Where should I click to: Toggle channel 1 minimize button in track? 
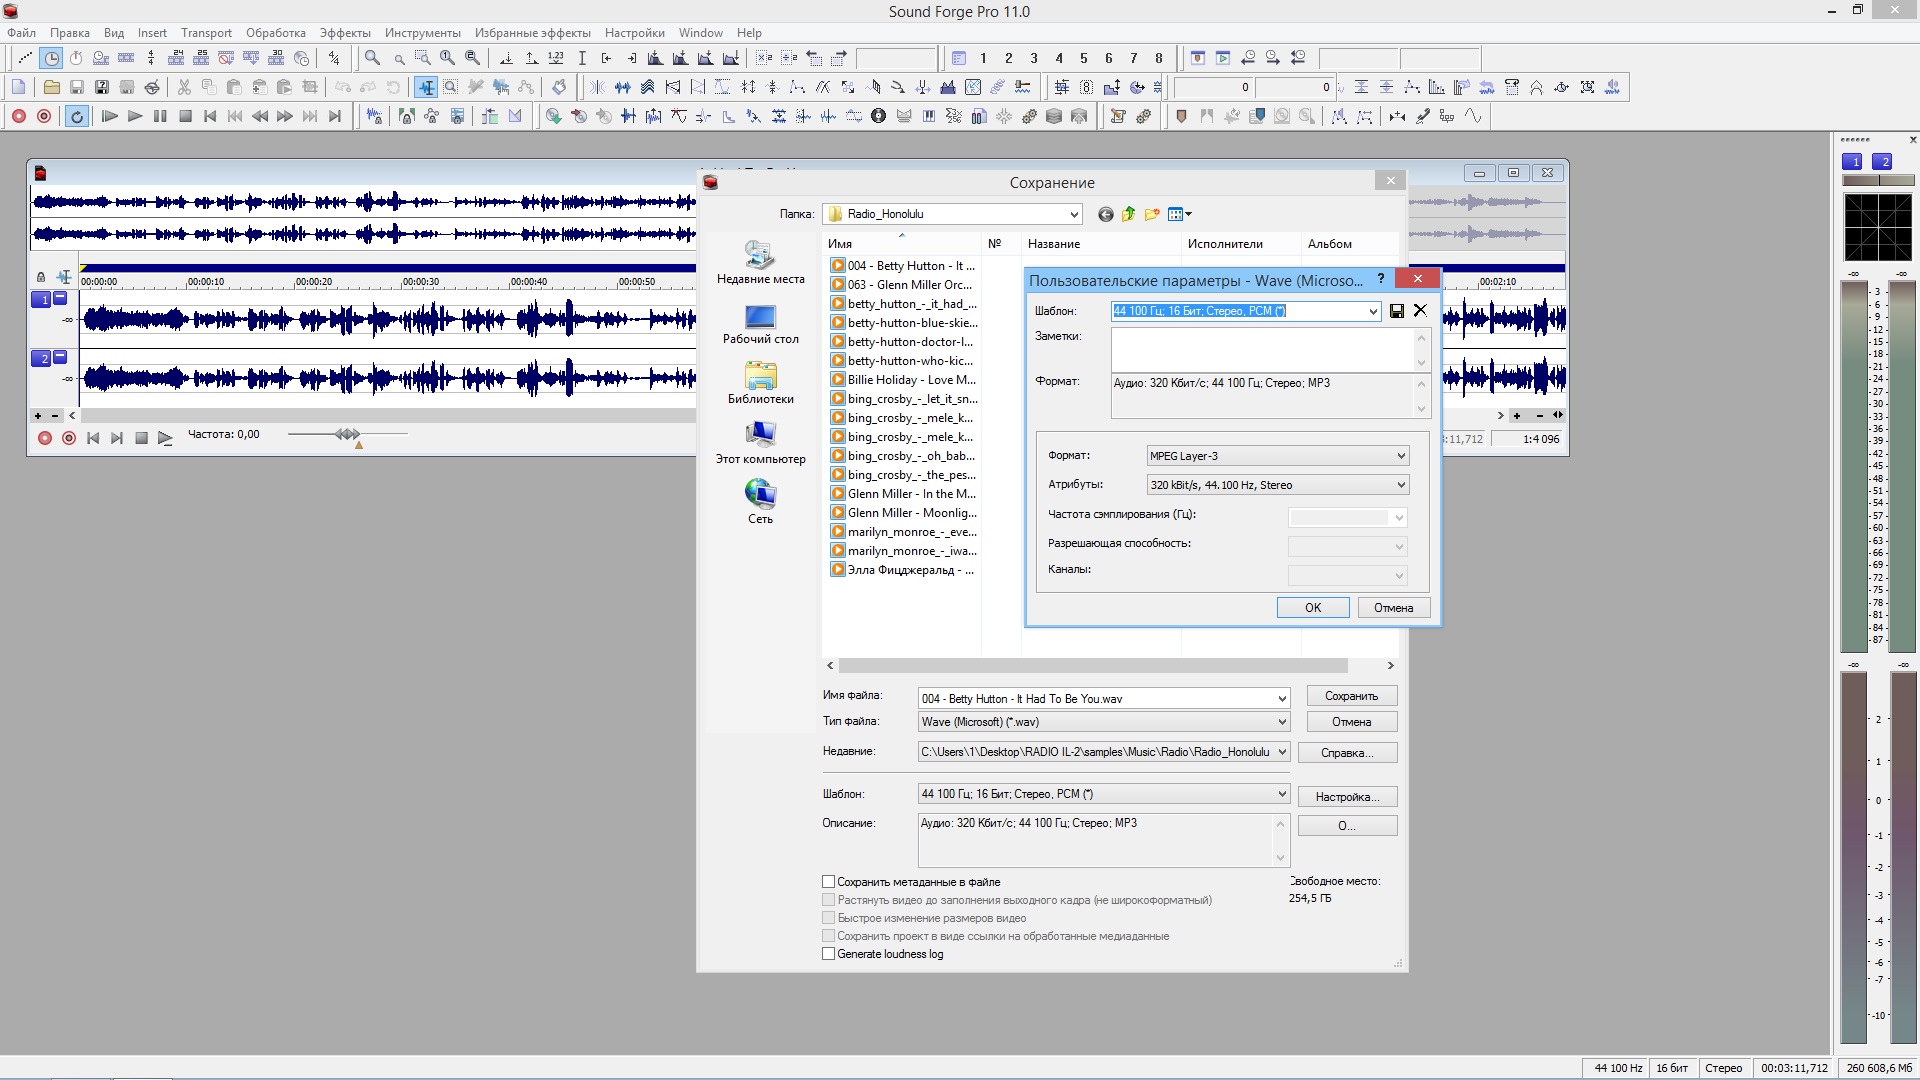point(60,298)
